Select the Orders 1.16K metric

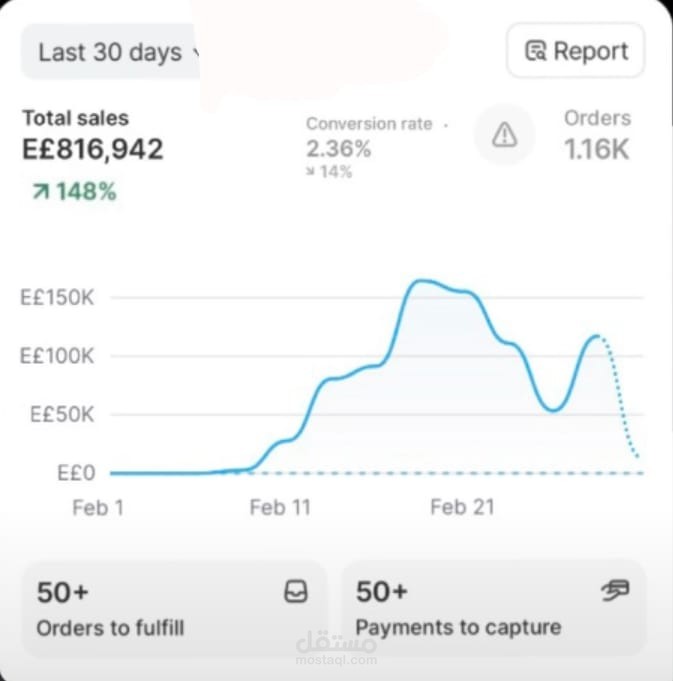tap(597, 136)
